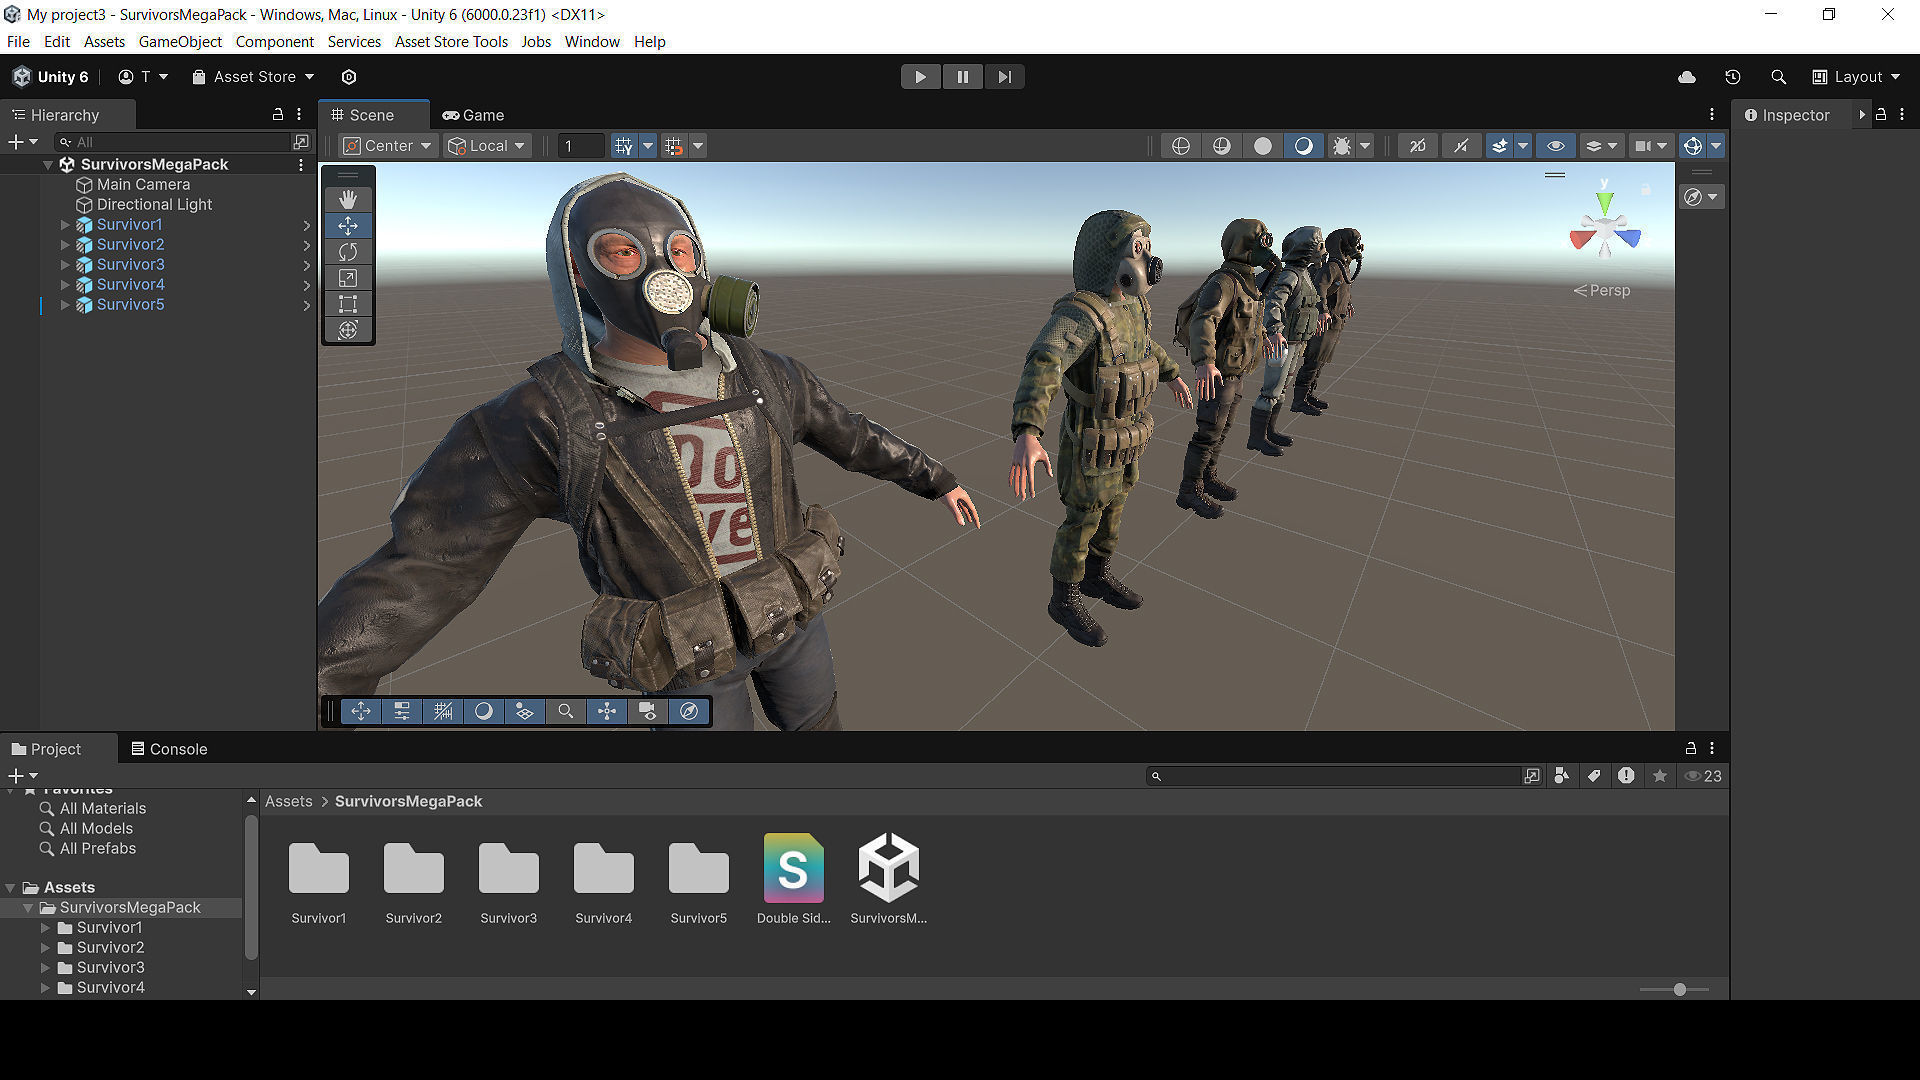The height and width of the screenshot is (1080, 1920).
Task: Open the settings gear next to Asset Store
Action: coord(349,77)
